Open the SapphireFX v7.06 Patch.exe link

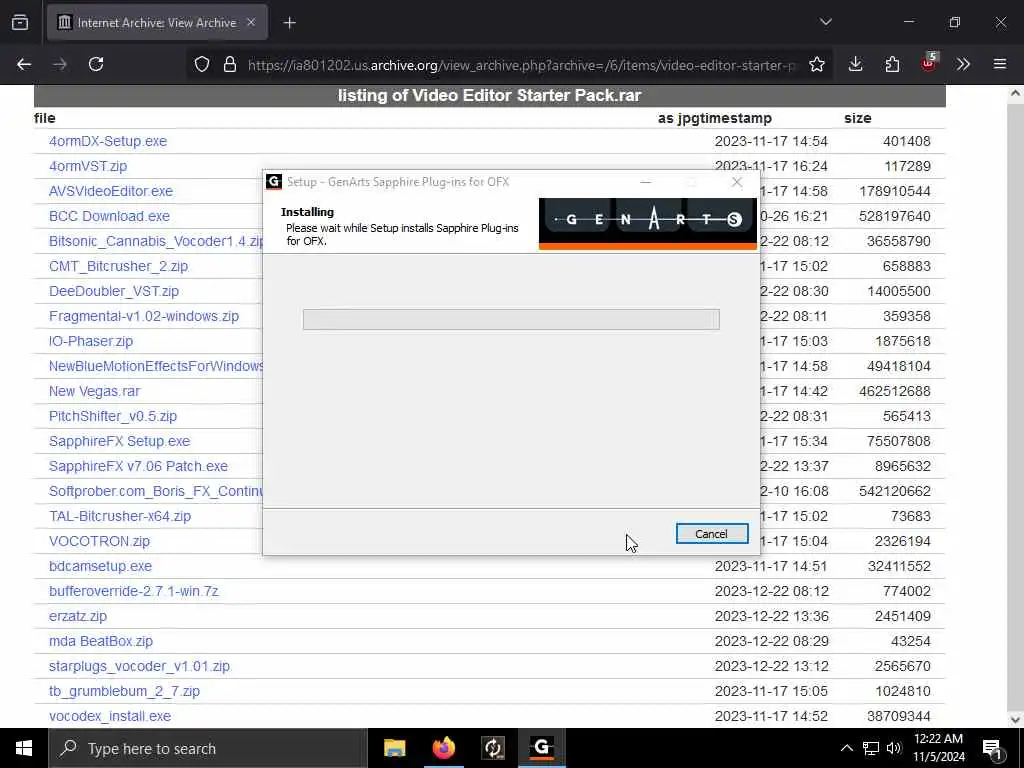point(138,466)
